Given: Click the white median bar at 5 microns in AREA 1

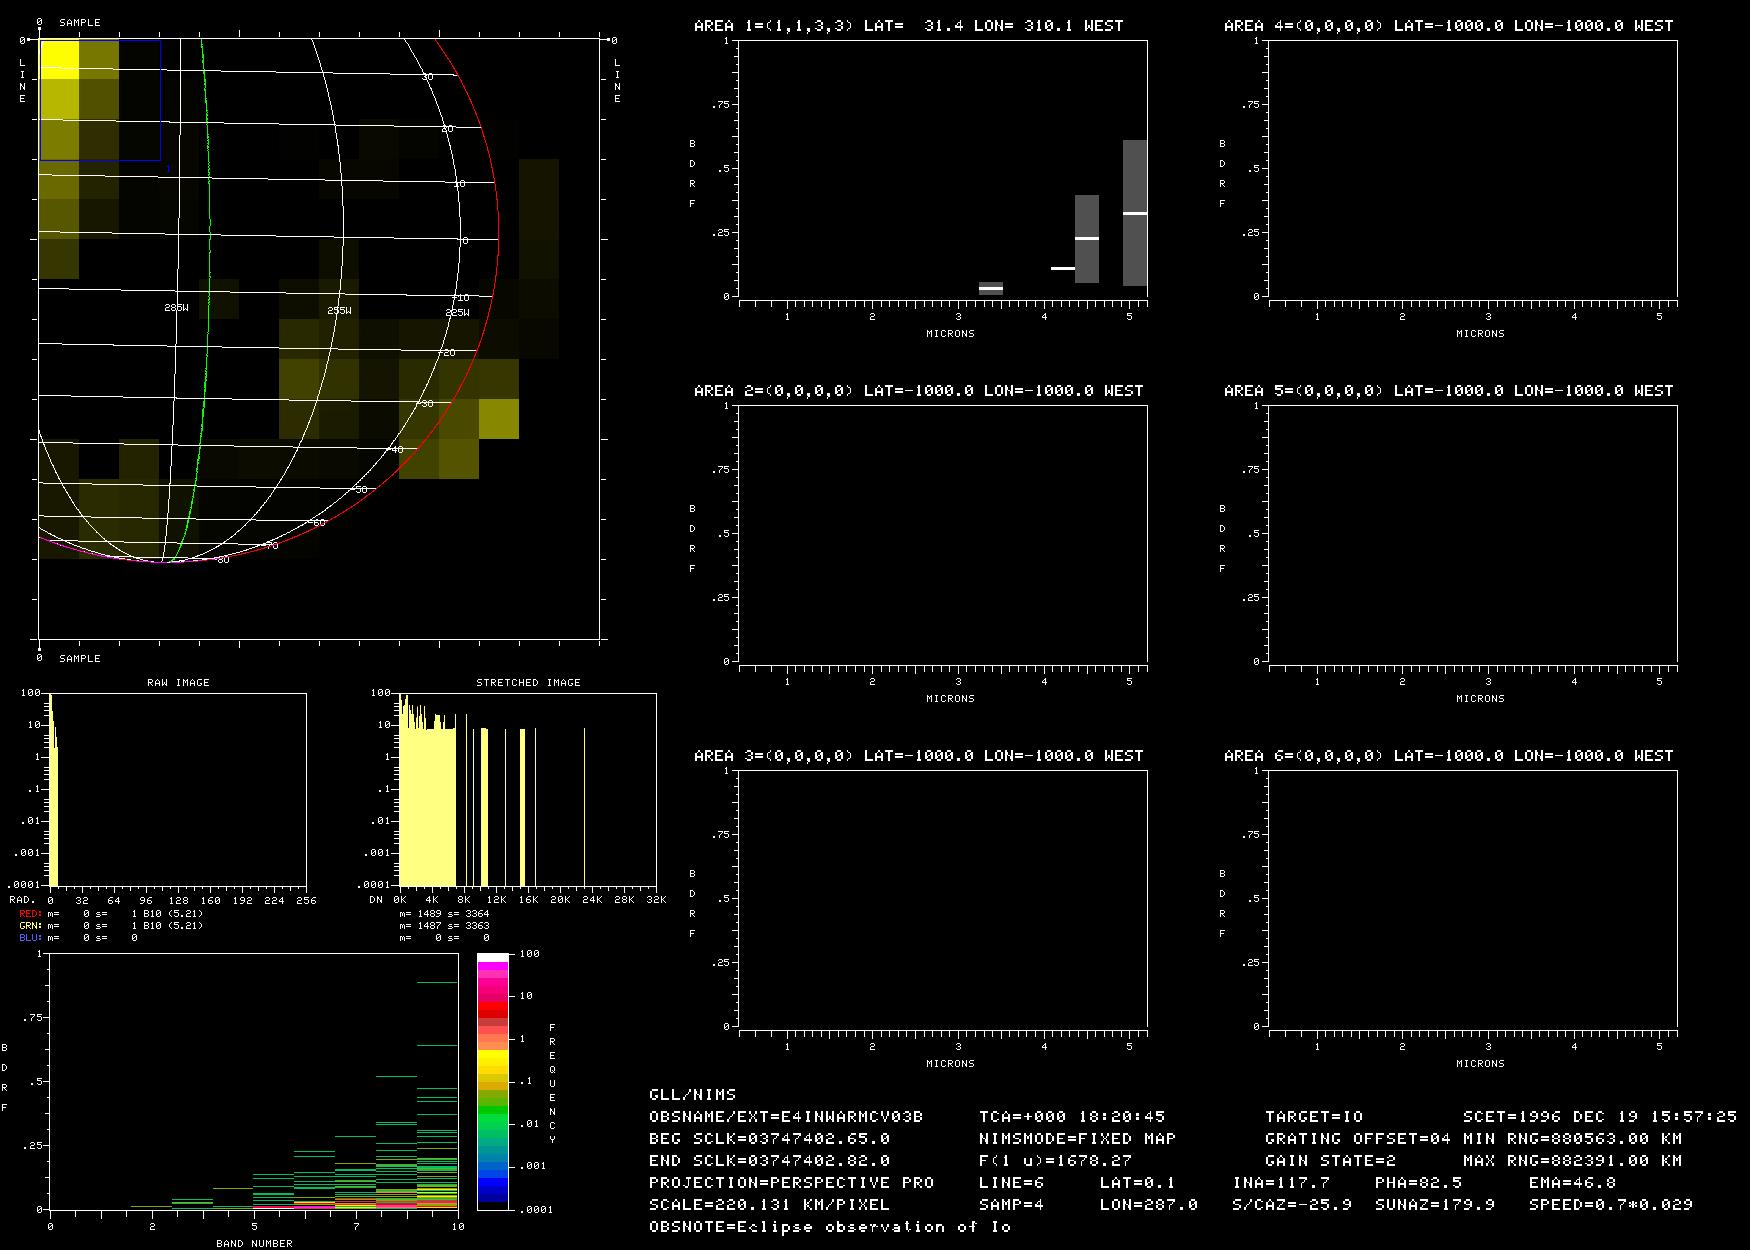Looking at the screenshot, I should [x=1134, y=214].
